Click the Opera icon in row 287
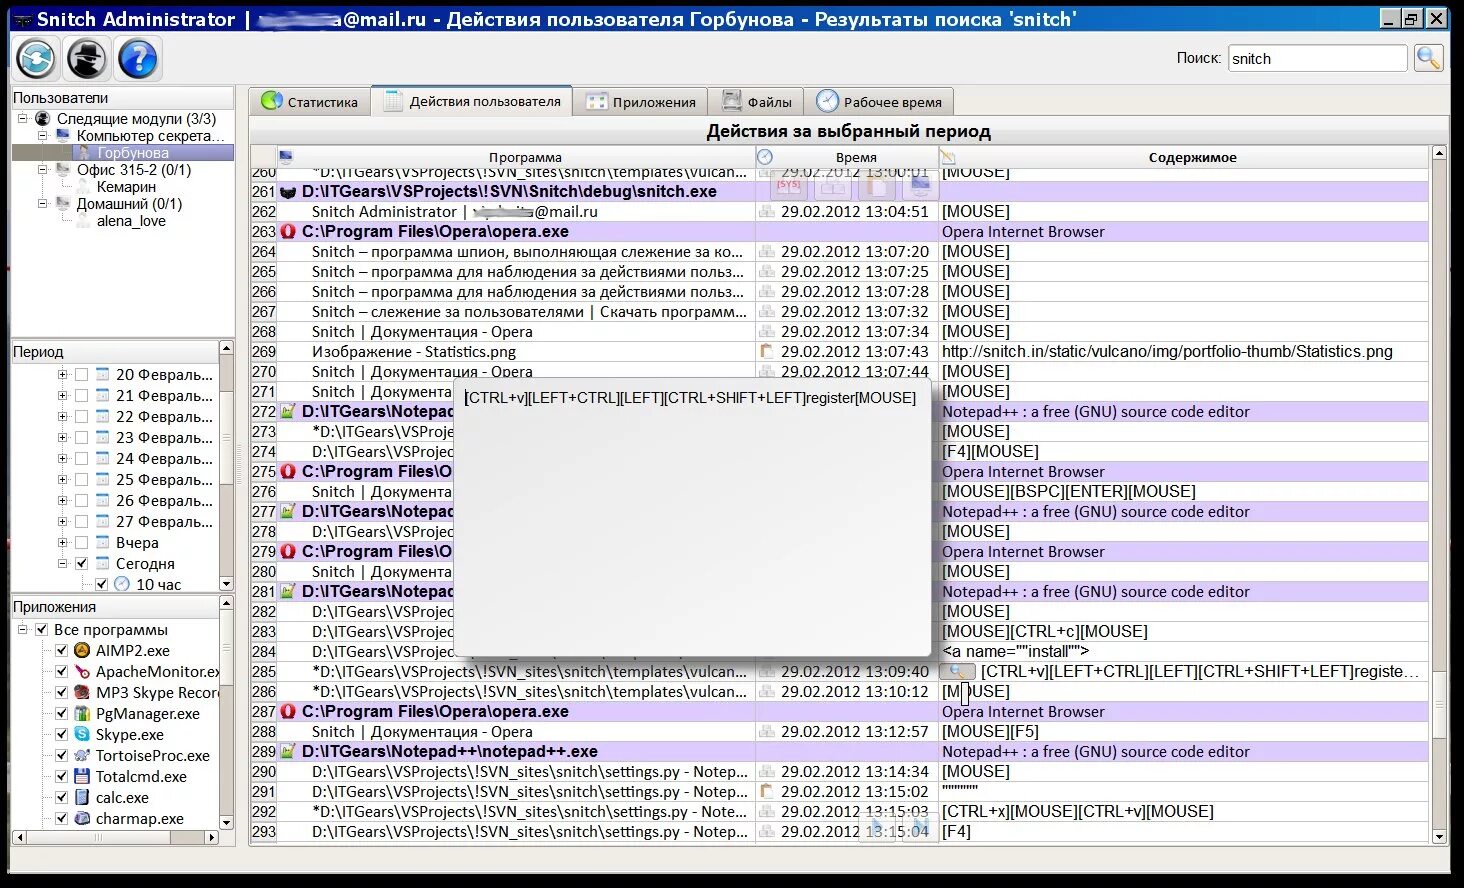 tap(289, 711)
